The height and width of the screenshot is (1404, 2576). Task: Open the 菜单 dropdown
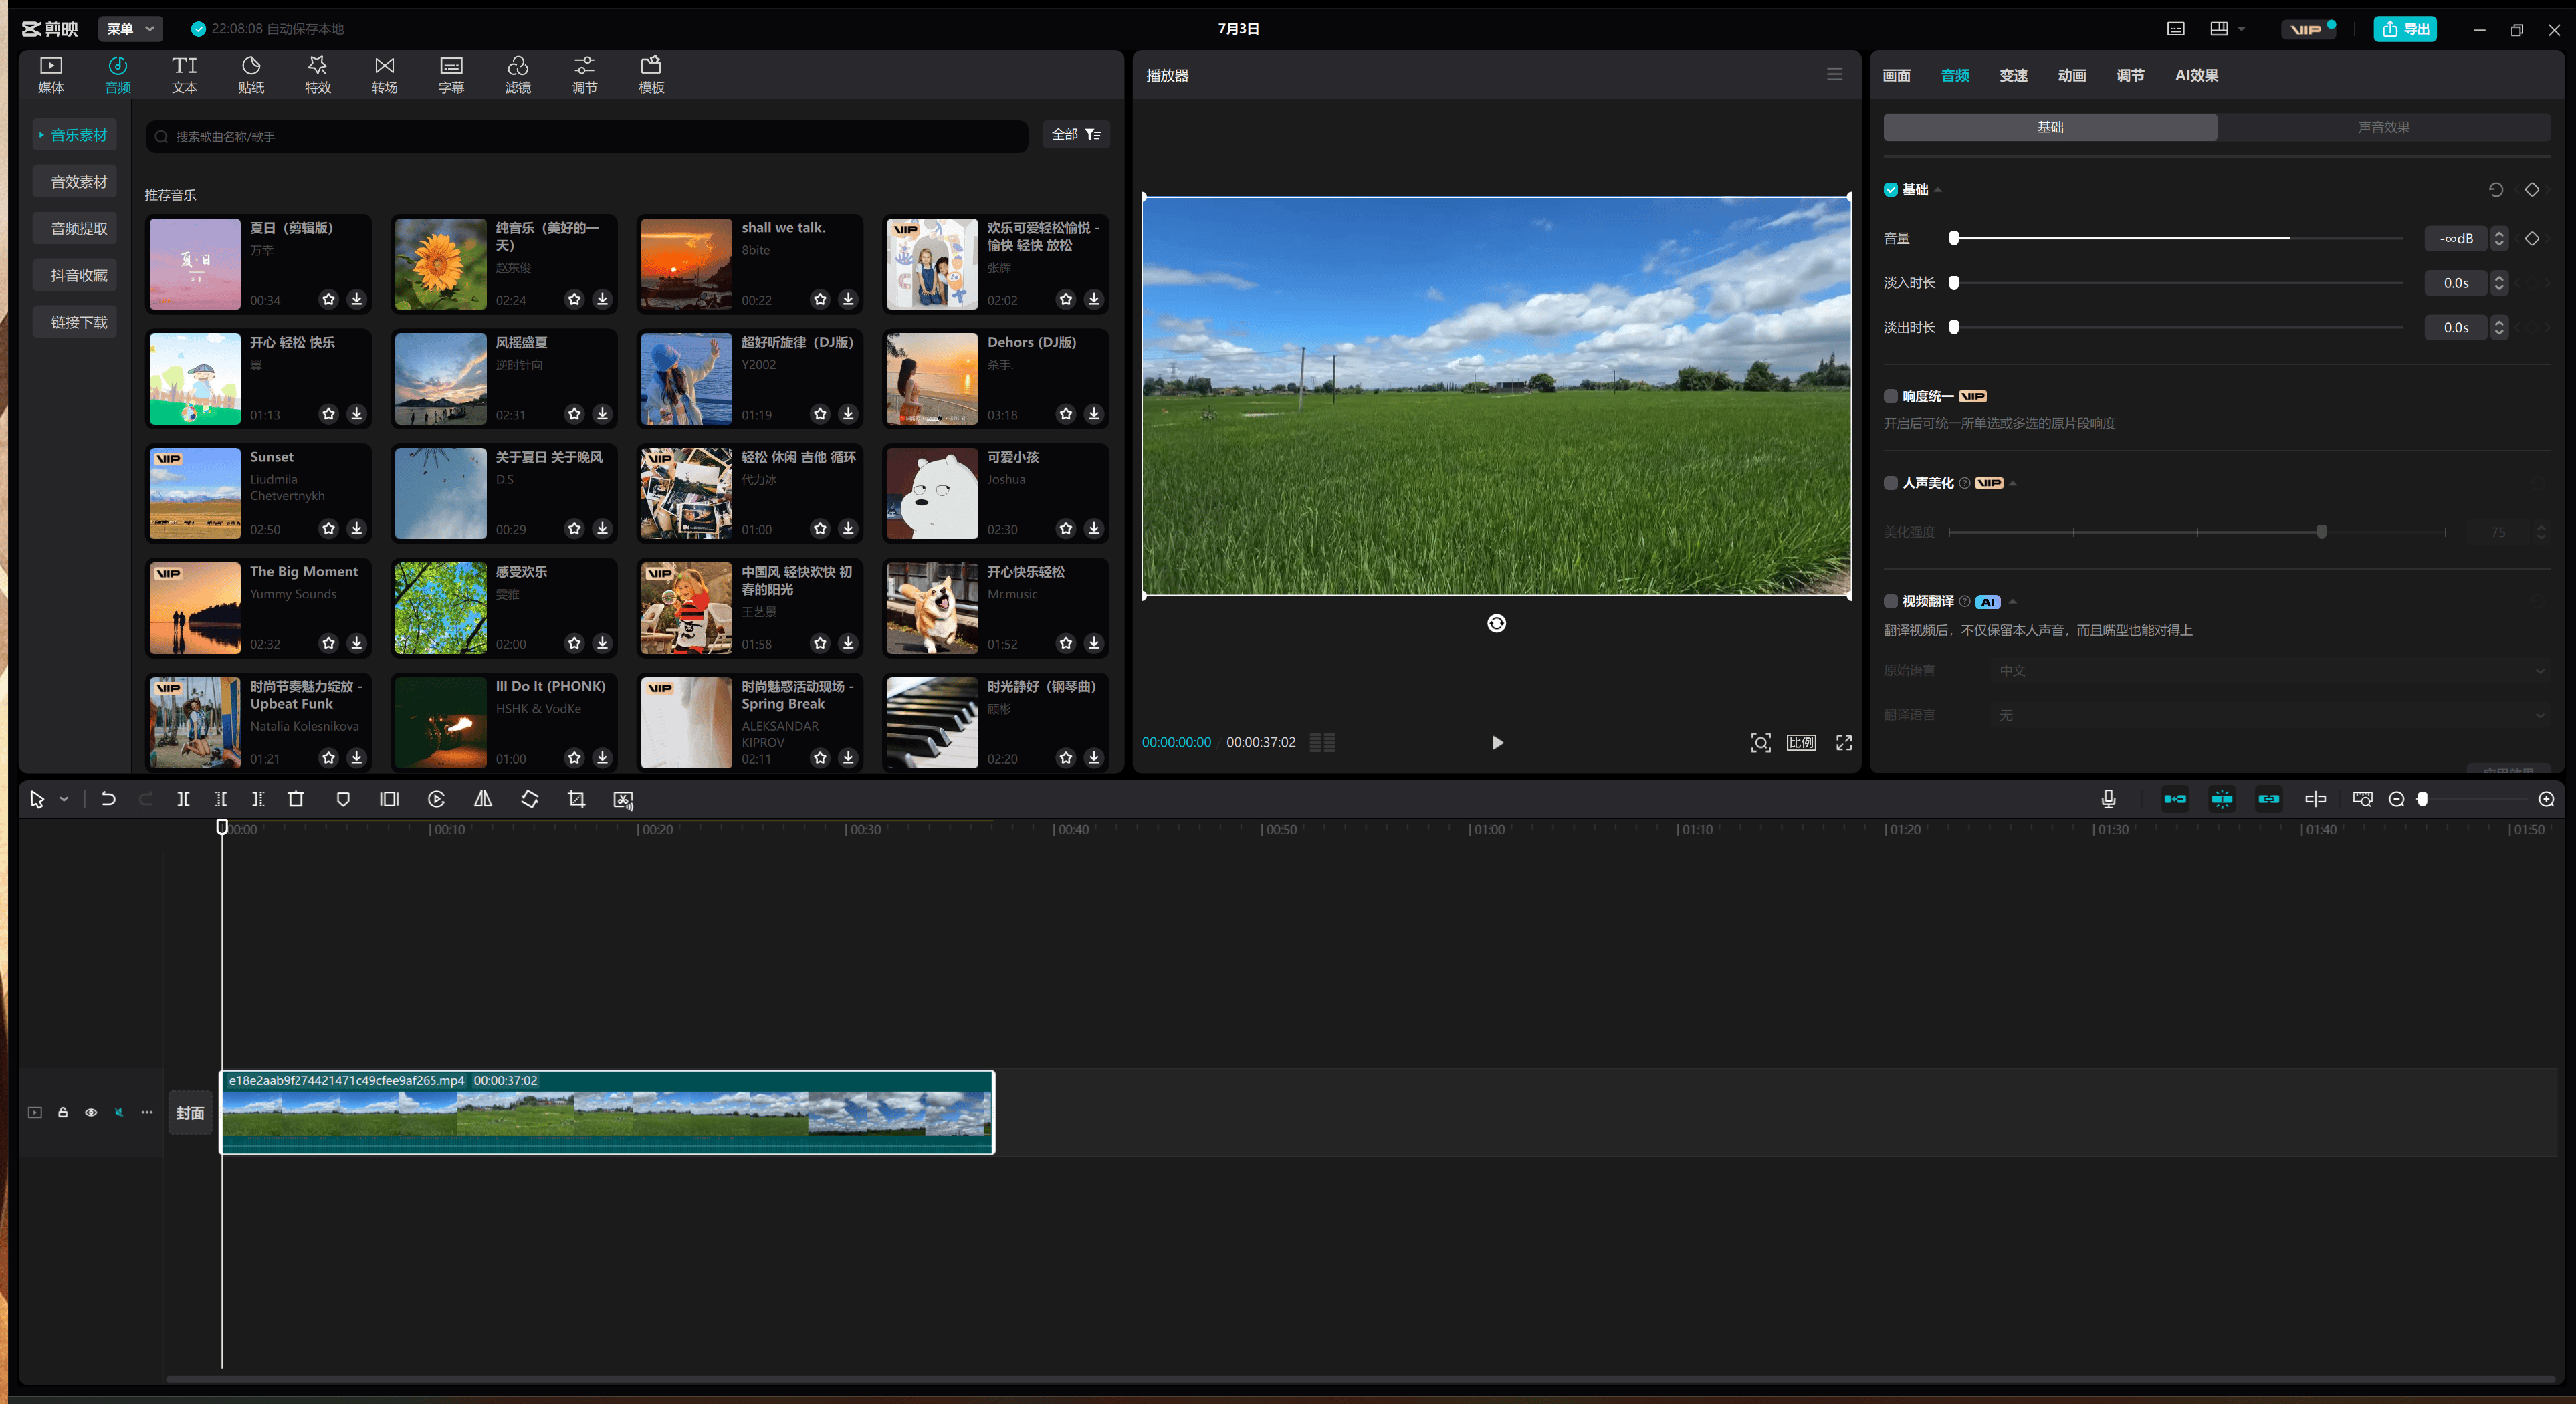[x=130, y=29]
